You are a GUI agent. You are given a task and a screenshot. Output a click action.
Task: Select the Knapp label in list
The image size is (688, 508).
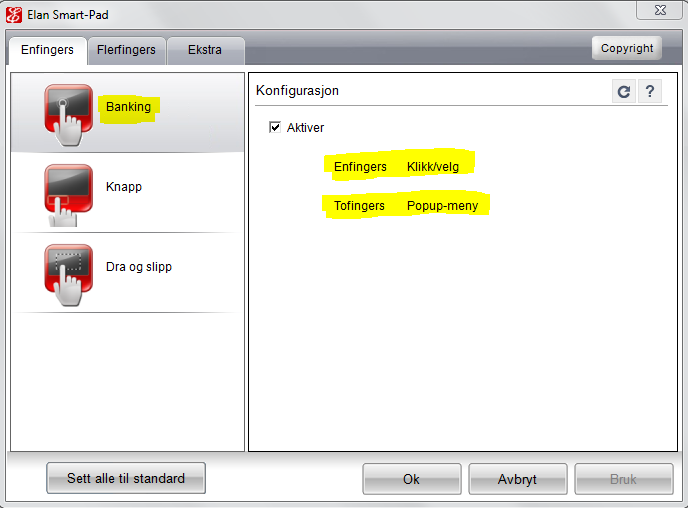click(x=124, y=187)
